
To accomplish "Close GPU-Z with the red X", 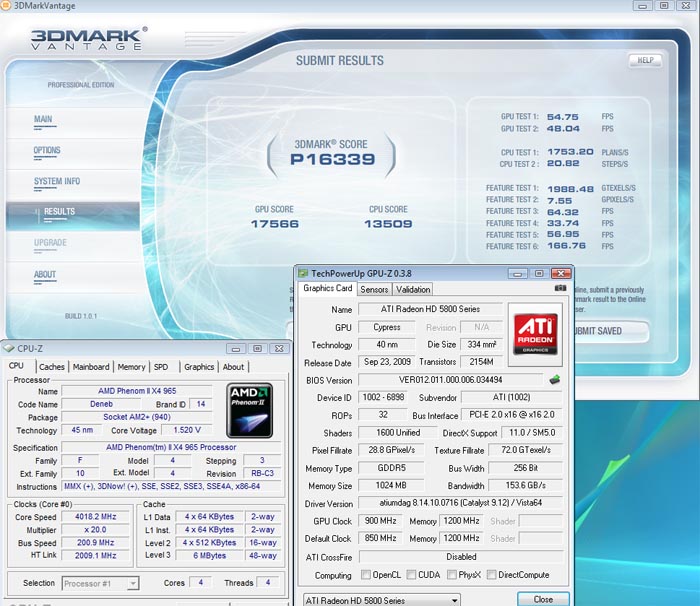I will click(561, 273).
